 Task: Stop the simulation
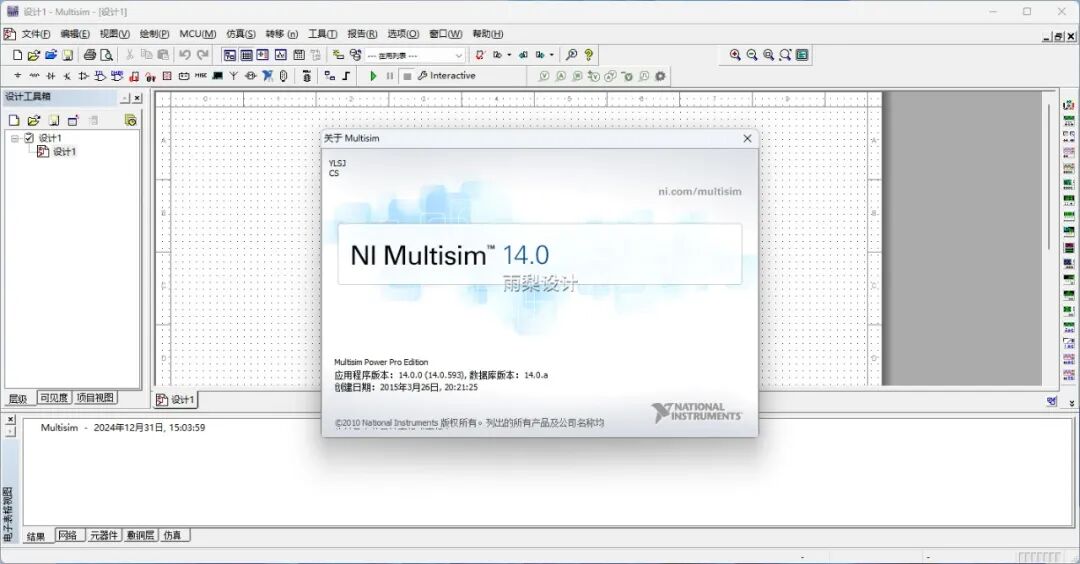(407, 76)
